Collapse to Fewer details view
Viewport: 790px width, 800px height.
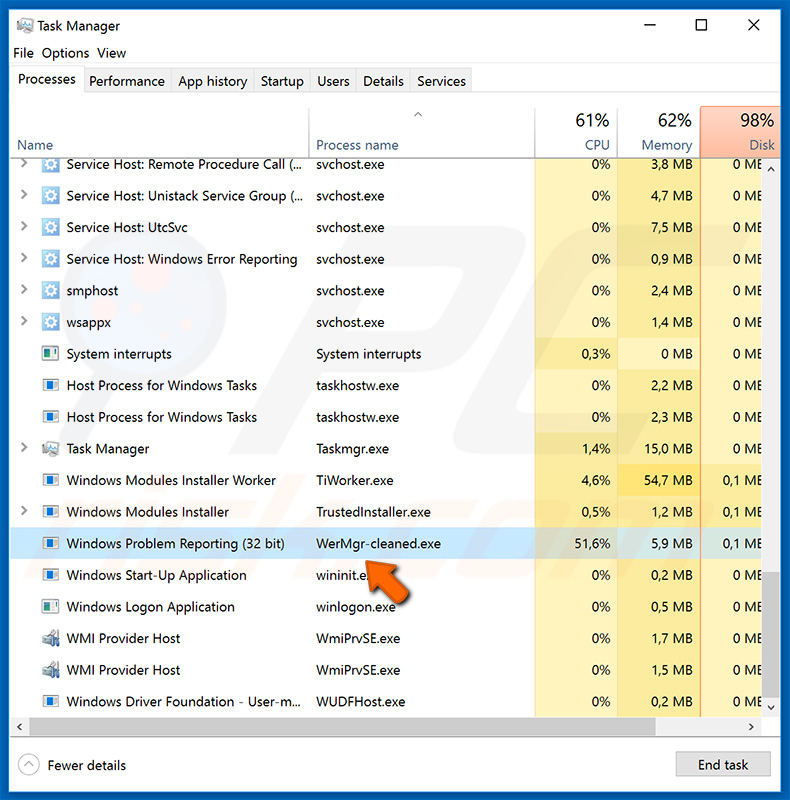pos(72,765)
